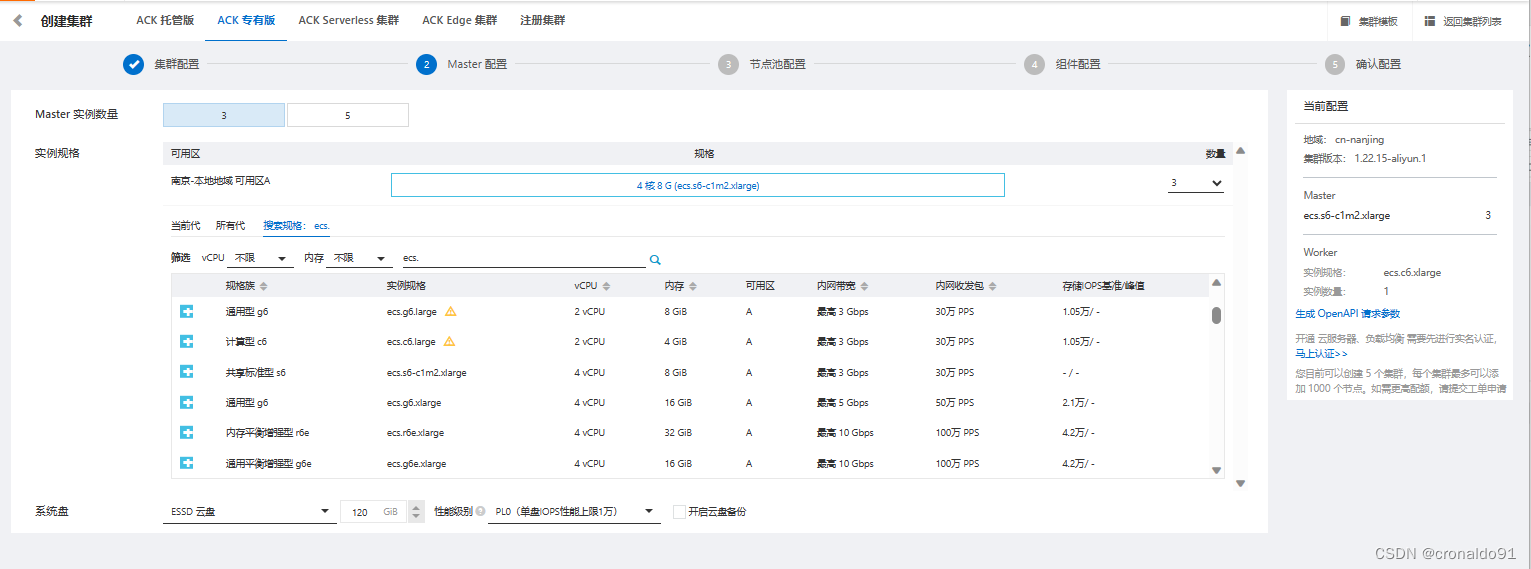Click step 4 circle for 组件配置
Image resolution: width=1531 pixels, height=569 pixels.
[1034, 64]
